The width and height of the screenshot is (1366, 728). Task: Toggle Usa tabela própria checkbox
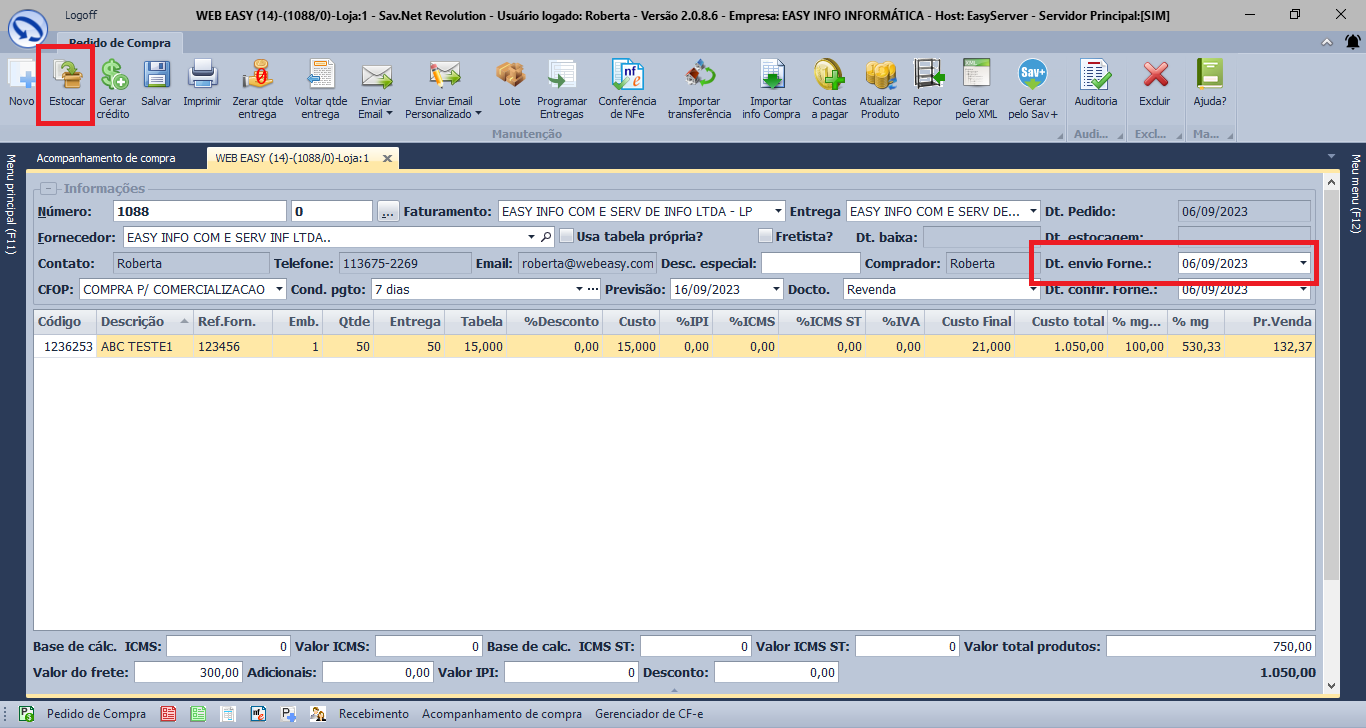point(566,237)
